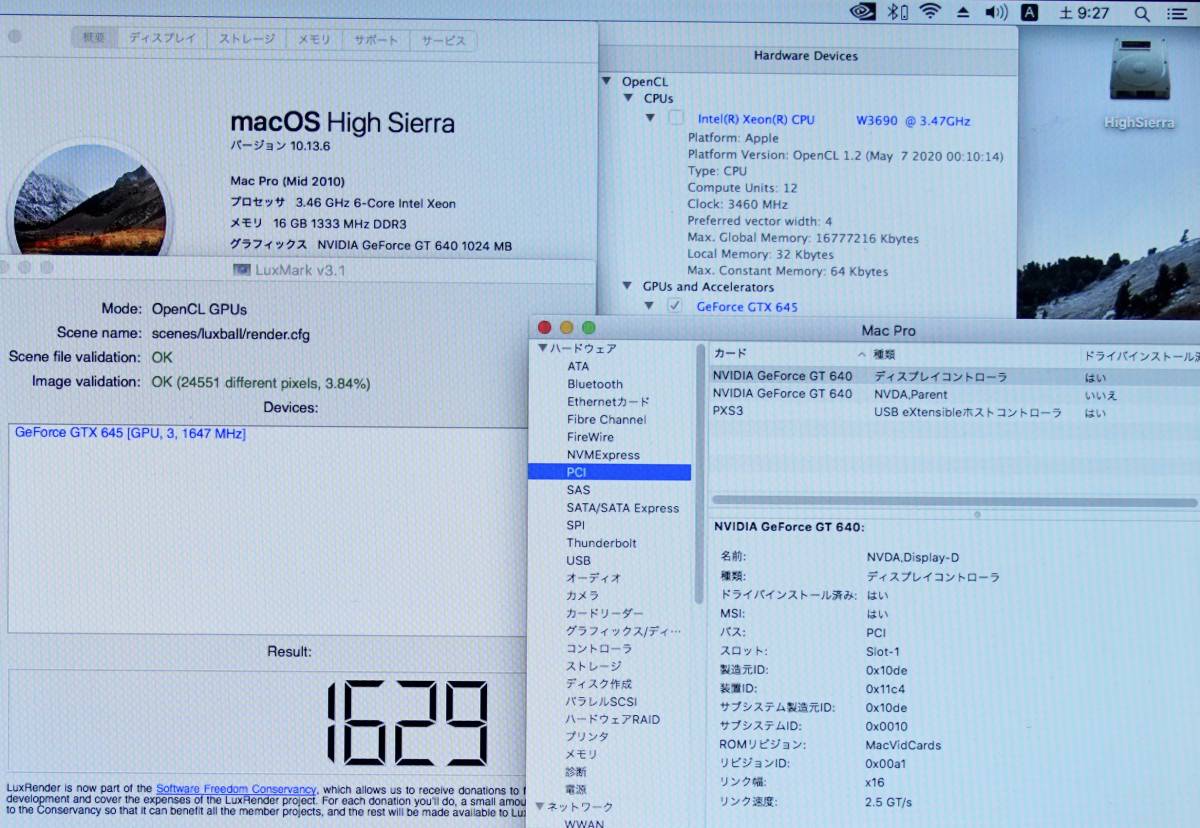The height and width of the screenshot is (828, 1200).
Task: Click the eject icon in the menu bar
Action: (x=963, y=12)
